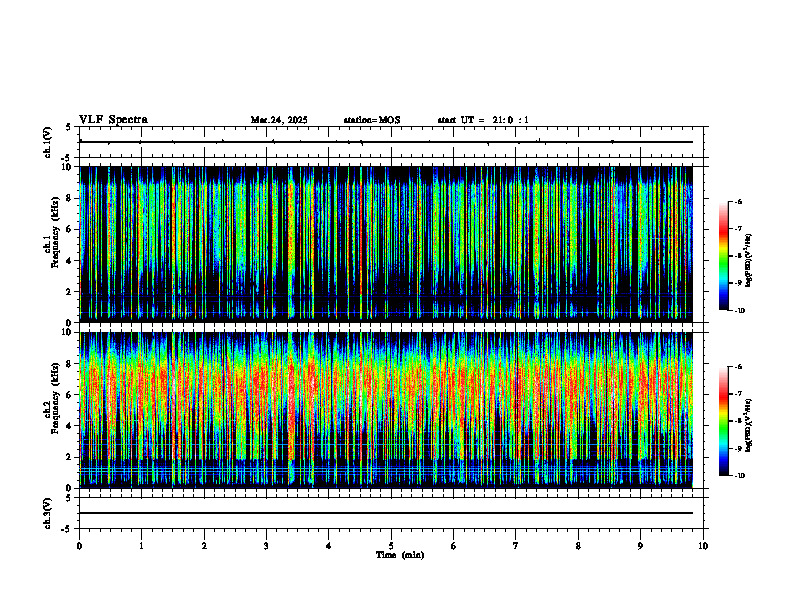Click the "-6" tick on ch.1 colorbar
Screen dimensions: 792x612
coord(738,202)
